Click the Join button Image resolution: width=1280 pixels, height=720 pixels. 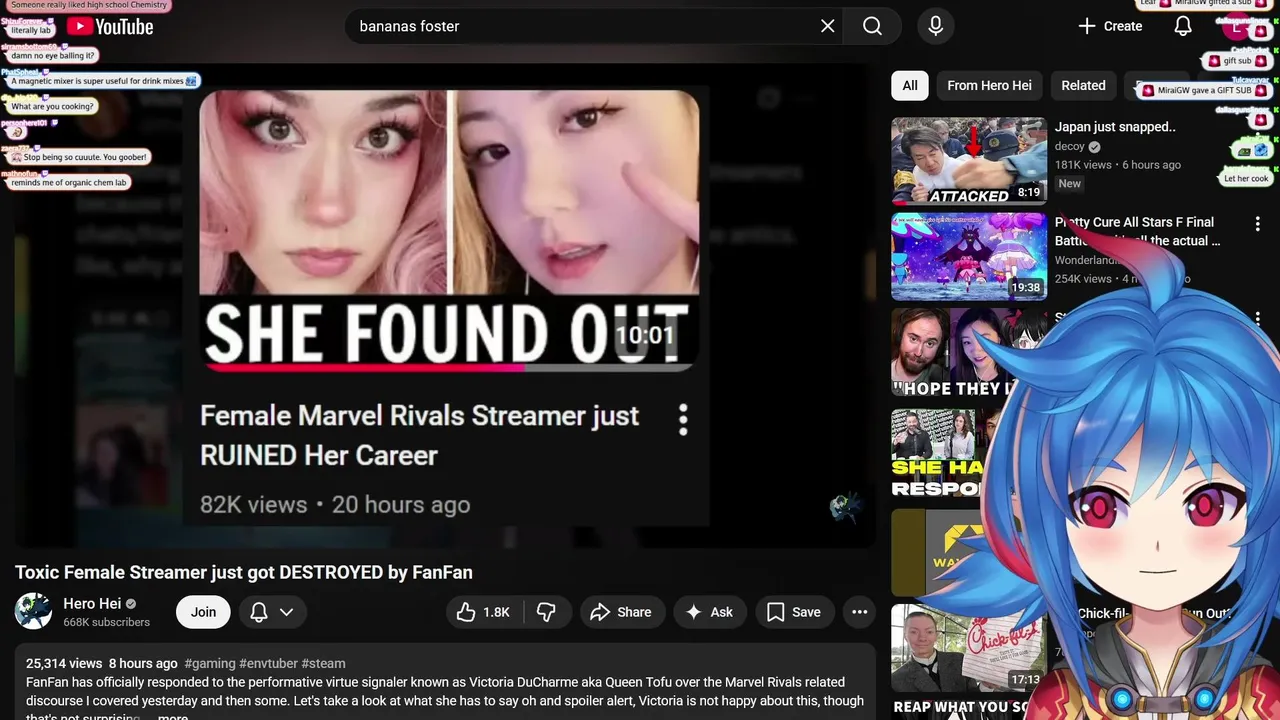point(203,612)
